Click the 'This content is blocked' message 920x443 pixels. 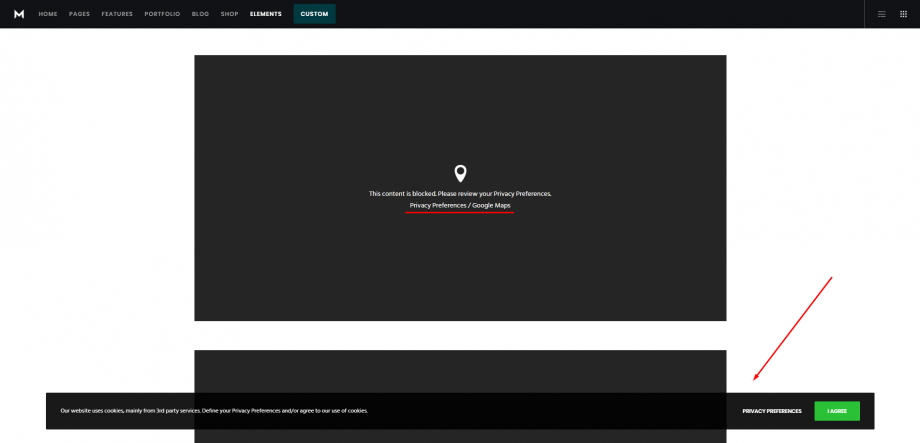[460, 193]
